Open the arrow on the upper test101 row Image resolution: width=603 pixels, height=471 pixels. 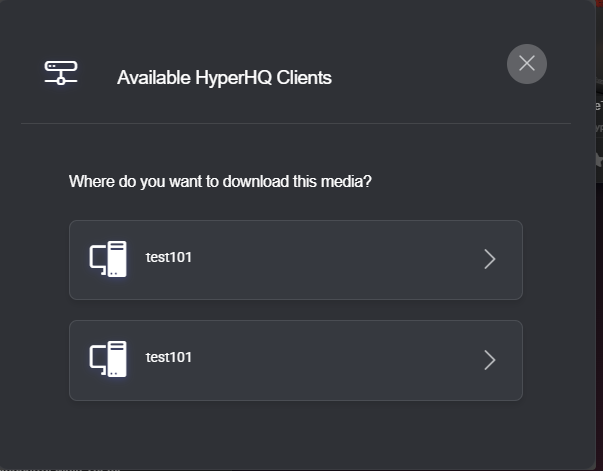[x=489, y=260]
